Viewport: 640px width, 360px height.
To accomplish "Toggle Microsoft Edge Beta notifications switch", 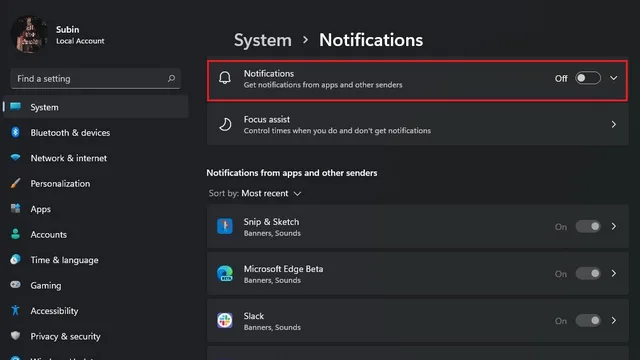I will [x=588, y=273].
